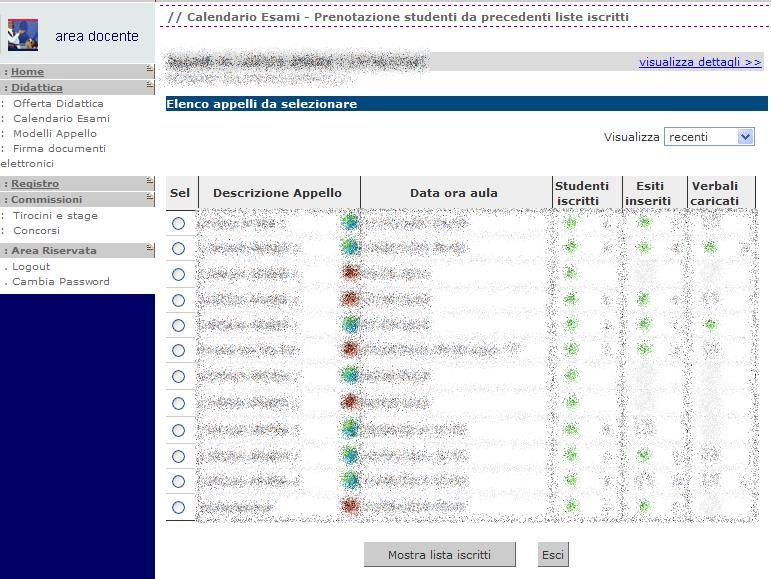771x579 pixels.
Task: Collapse the Area Riservata section via its corner icon
Action: tap(149, 248)
